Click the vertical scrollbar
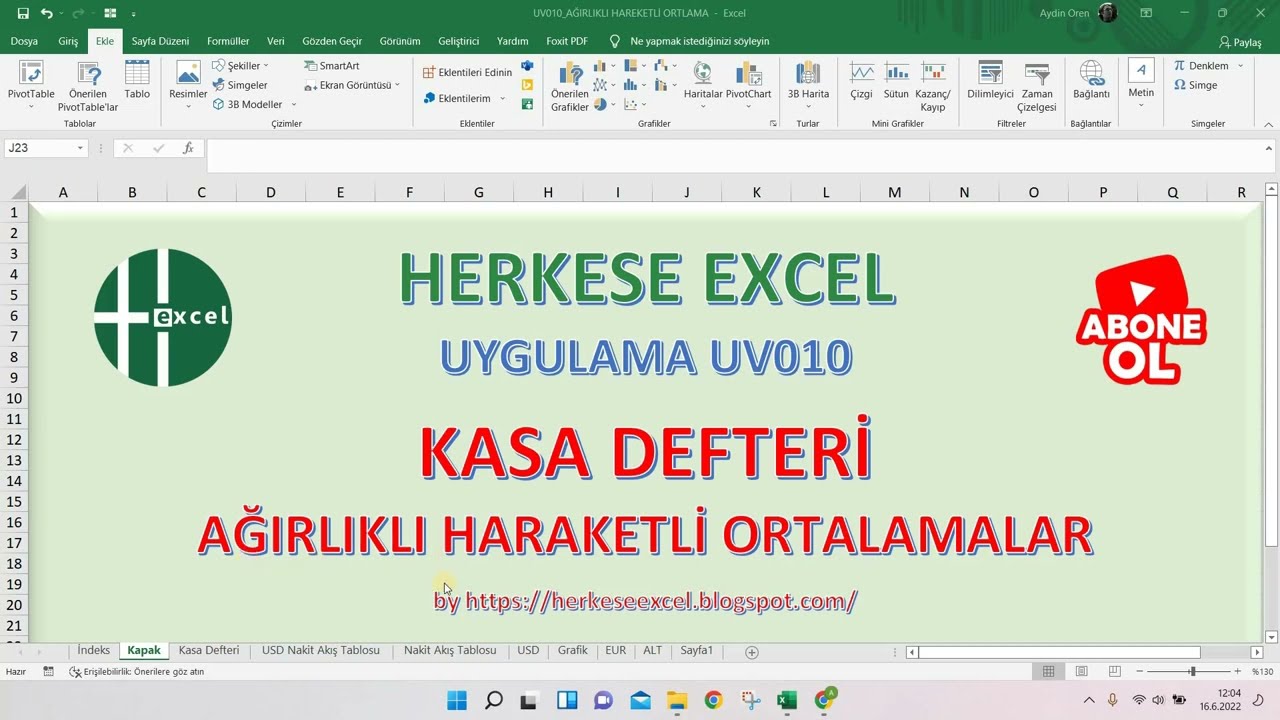 [x=1271, y=370]
